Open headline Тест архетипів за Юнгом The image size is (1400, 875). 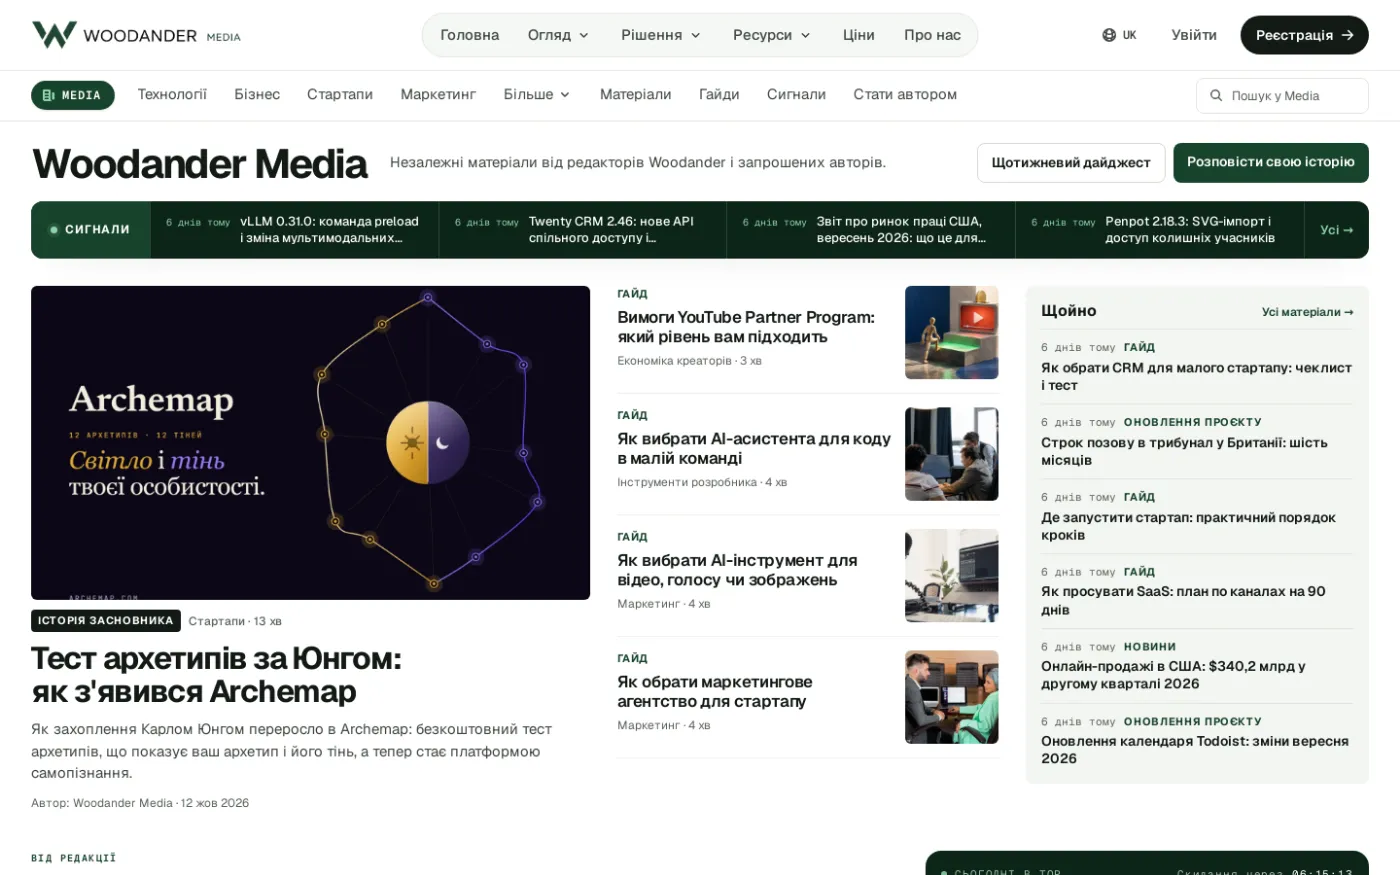(216, 675)
